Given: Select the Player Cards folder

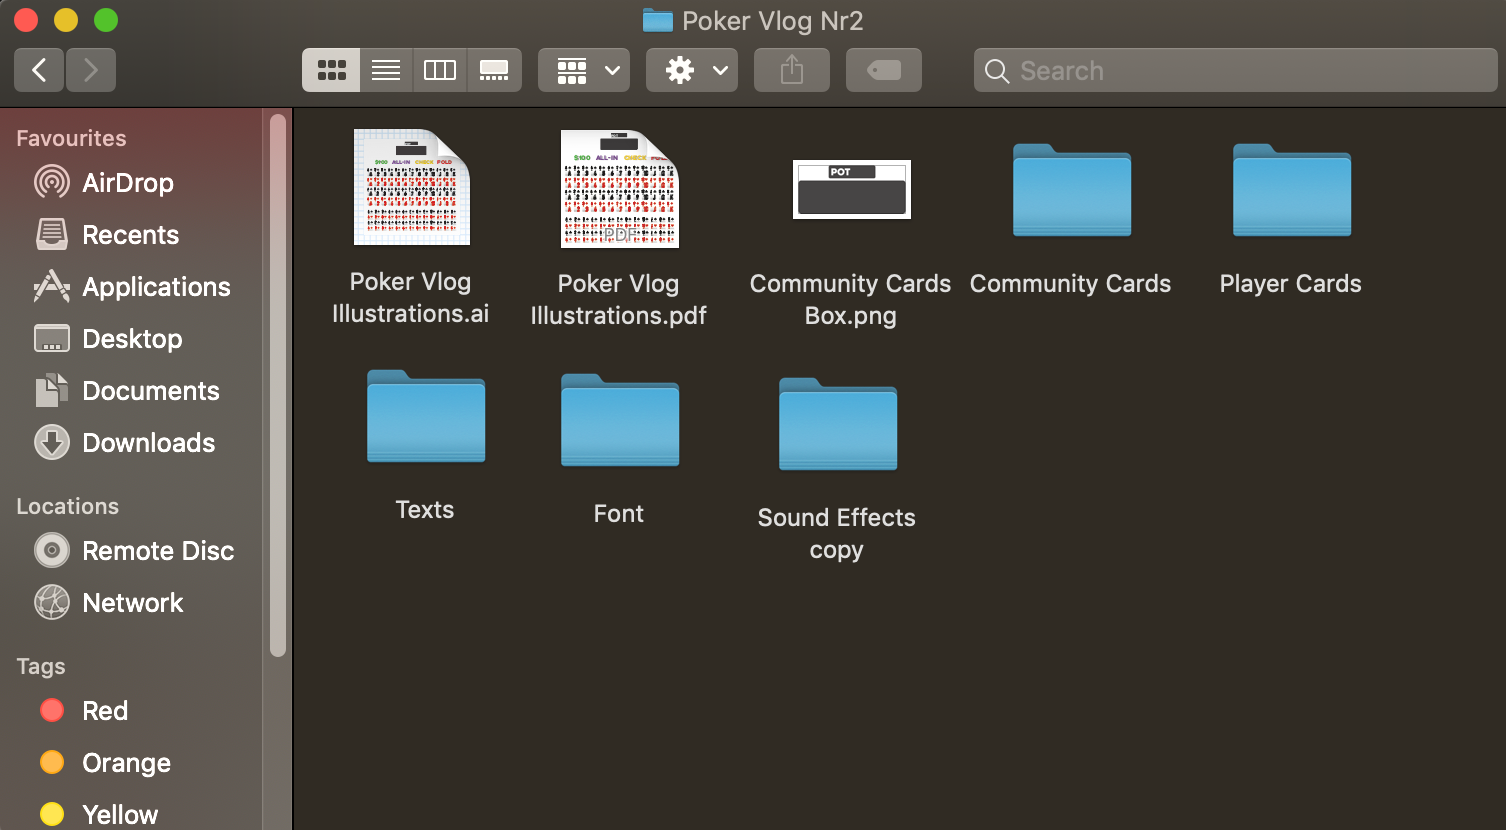Looking at the screenshot, I should pyautogui.click(x=1291, y=190).
